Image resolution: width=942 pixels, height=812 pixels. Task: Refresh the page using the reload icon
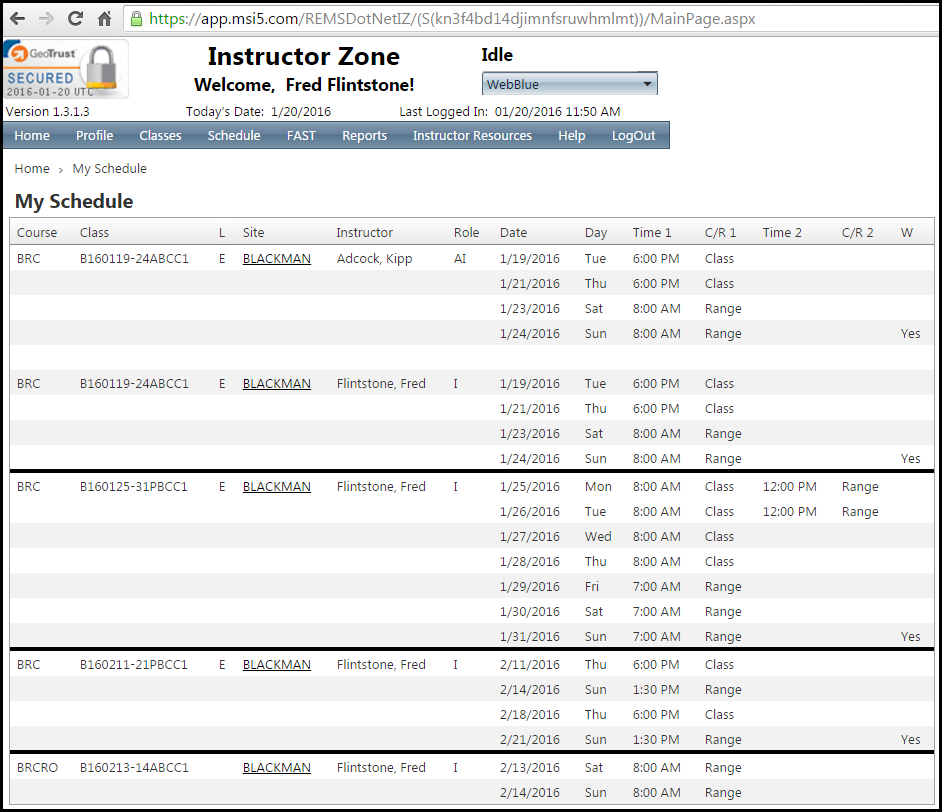(74, 18)
